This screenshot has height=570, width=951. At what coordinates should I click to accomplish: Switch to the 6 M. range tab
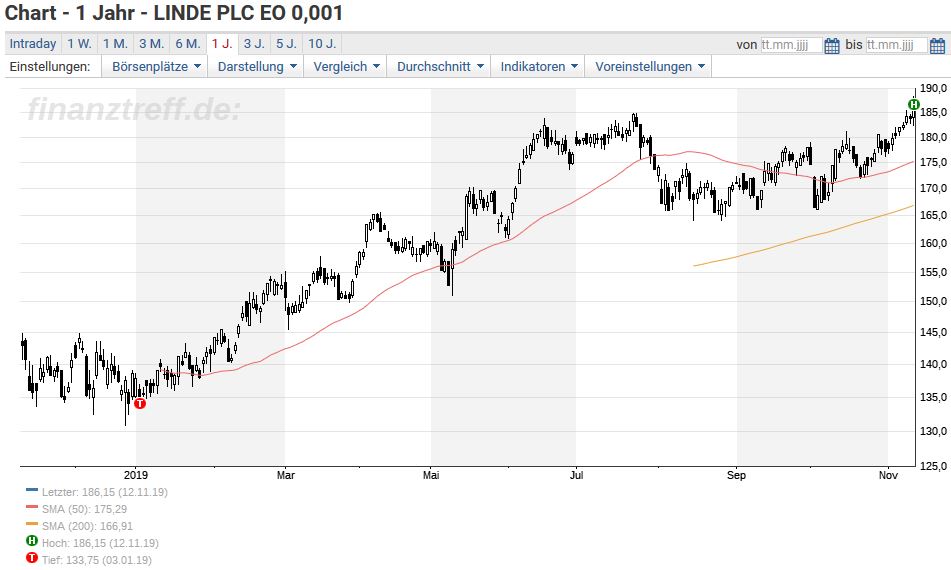(188, 44)
